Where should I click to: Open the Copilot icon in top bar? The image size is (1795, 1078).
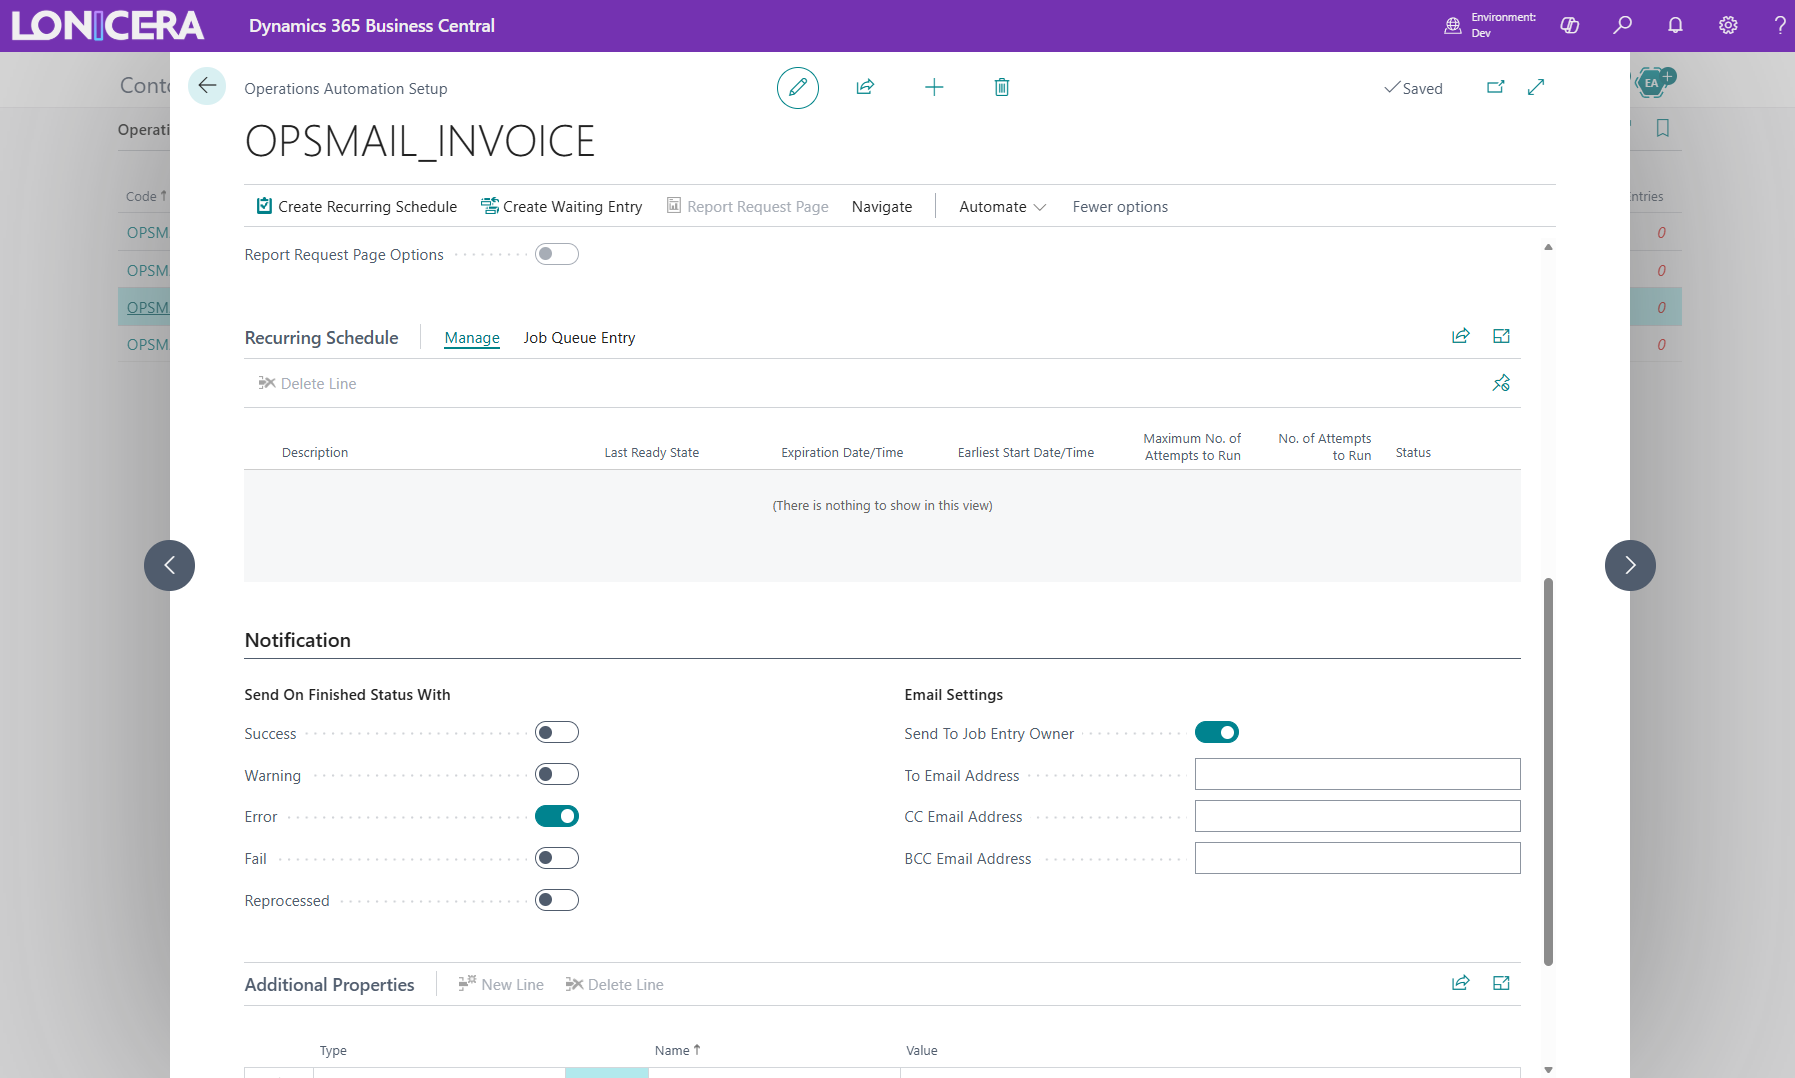point(1570,25)
